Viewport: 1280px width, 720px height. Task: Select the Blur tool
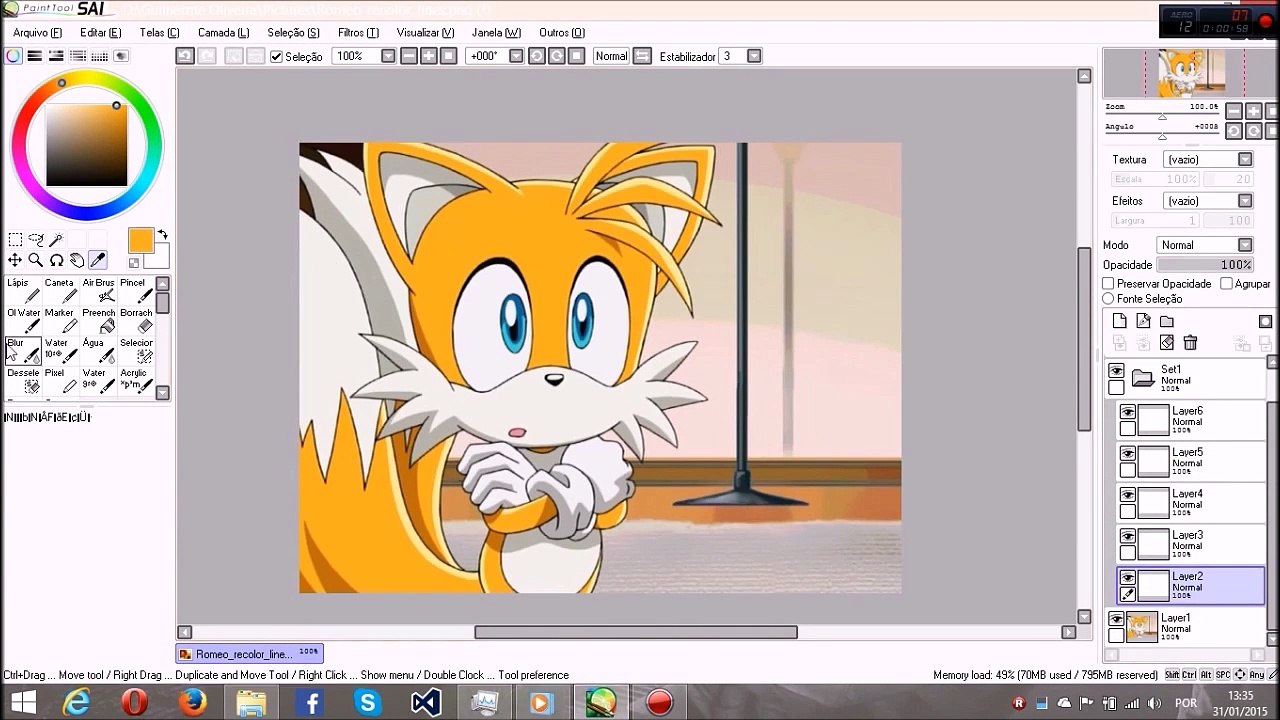click(23, 351)
